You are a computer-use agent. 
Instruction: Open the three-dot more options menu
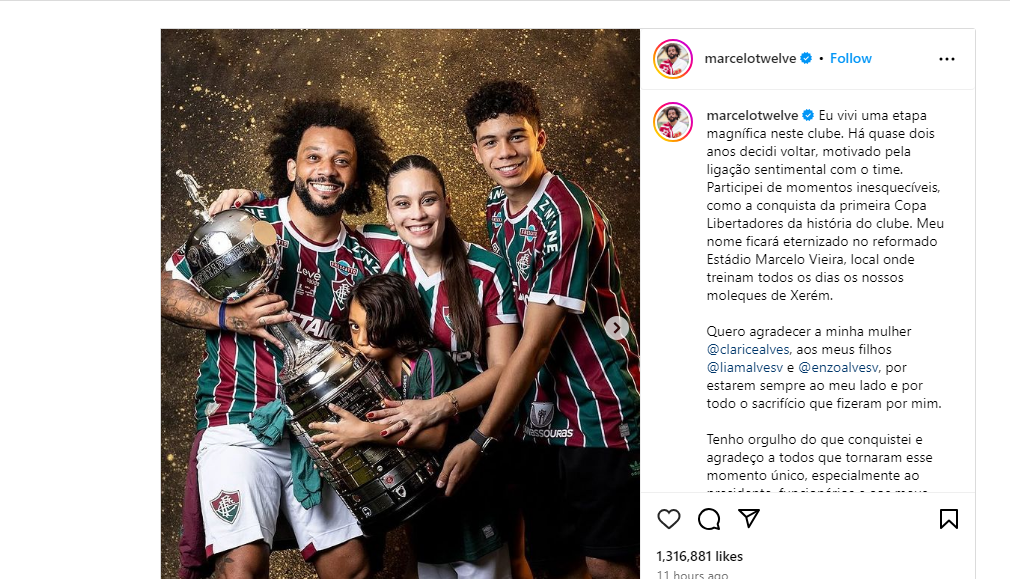(x=947, y=59)
